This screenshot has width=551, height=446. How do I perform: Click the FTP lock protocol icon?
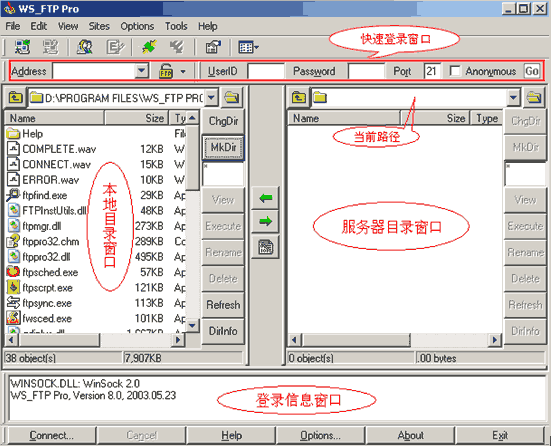click(x=166, y=71)
